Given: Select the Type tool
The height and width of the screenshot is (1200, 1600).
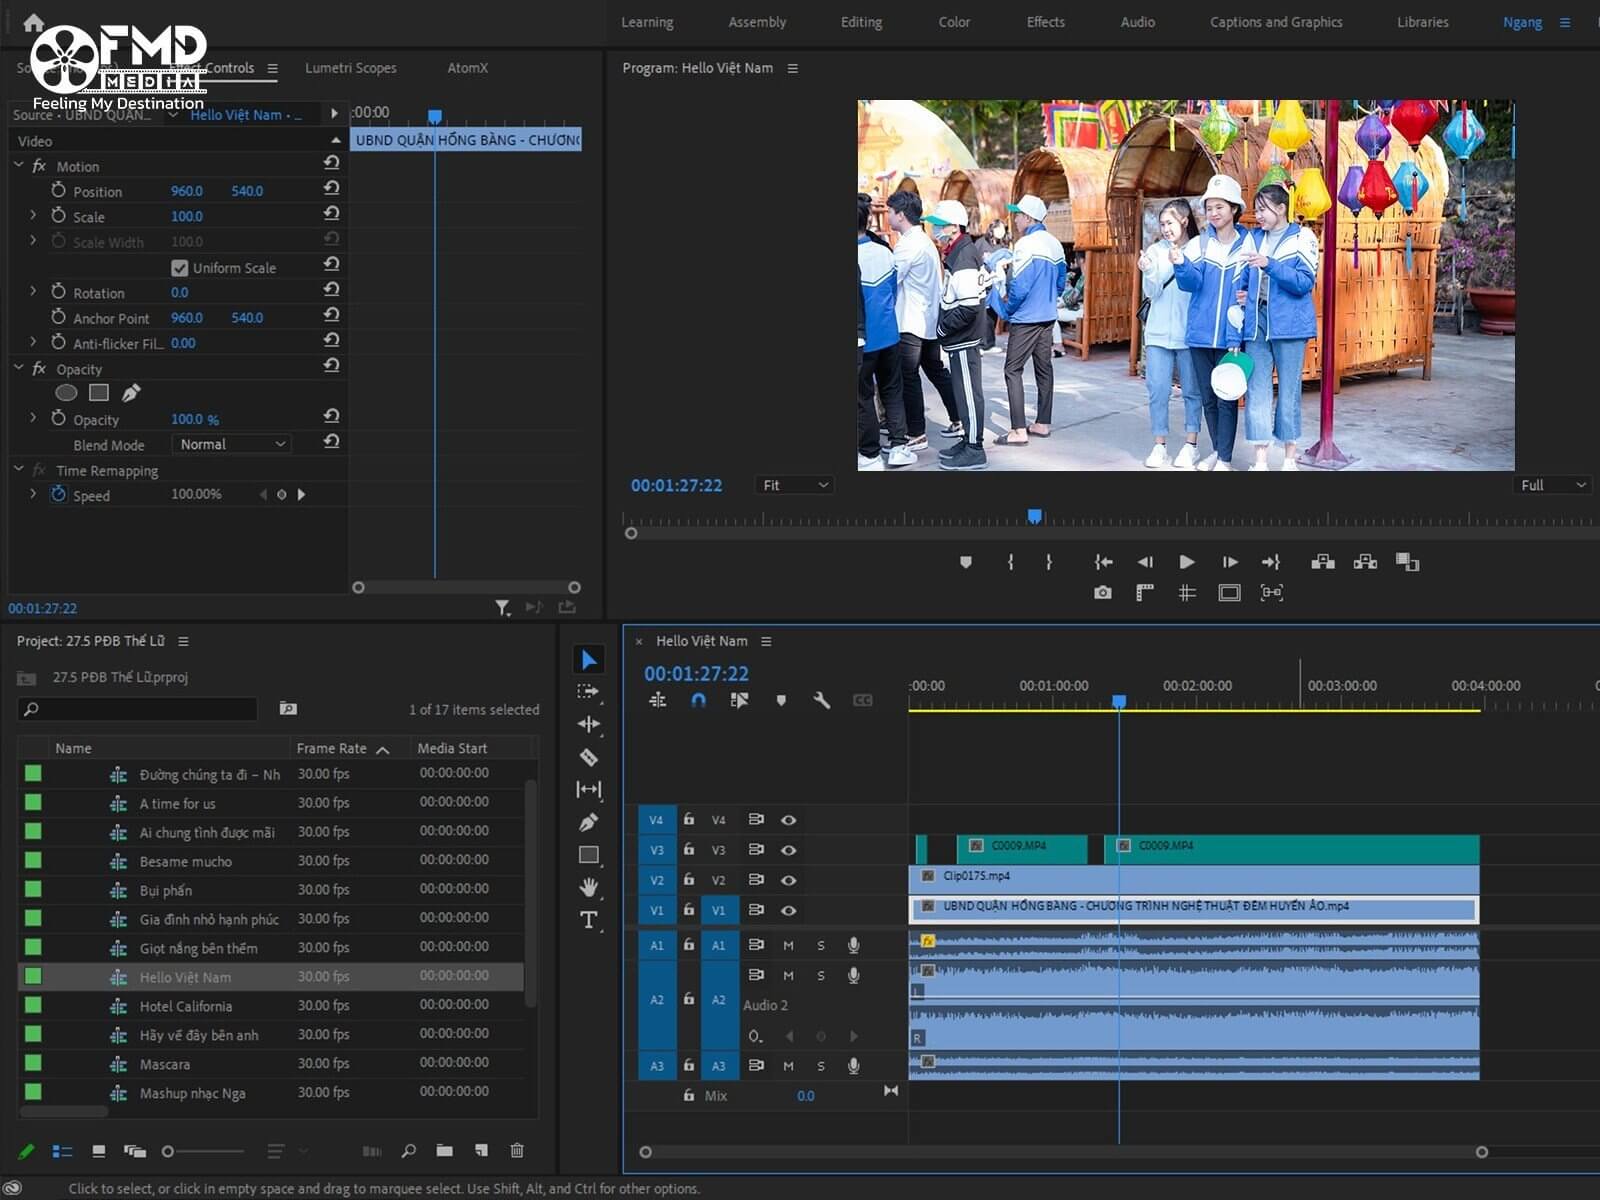Looking at the screenshot, I should 589,920.
